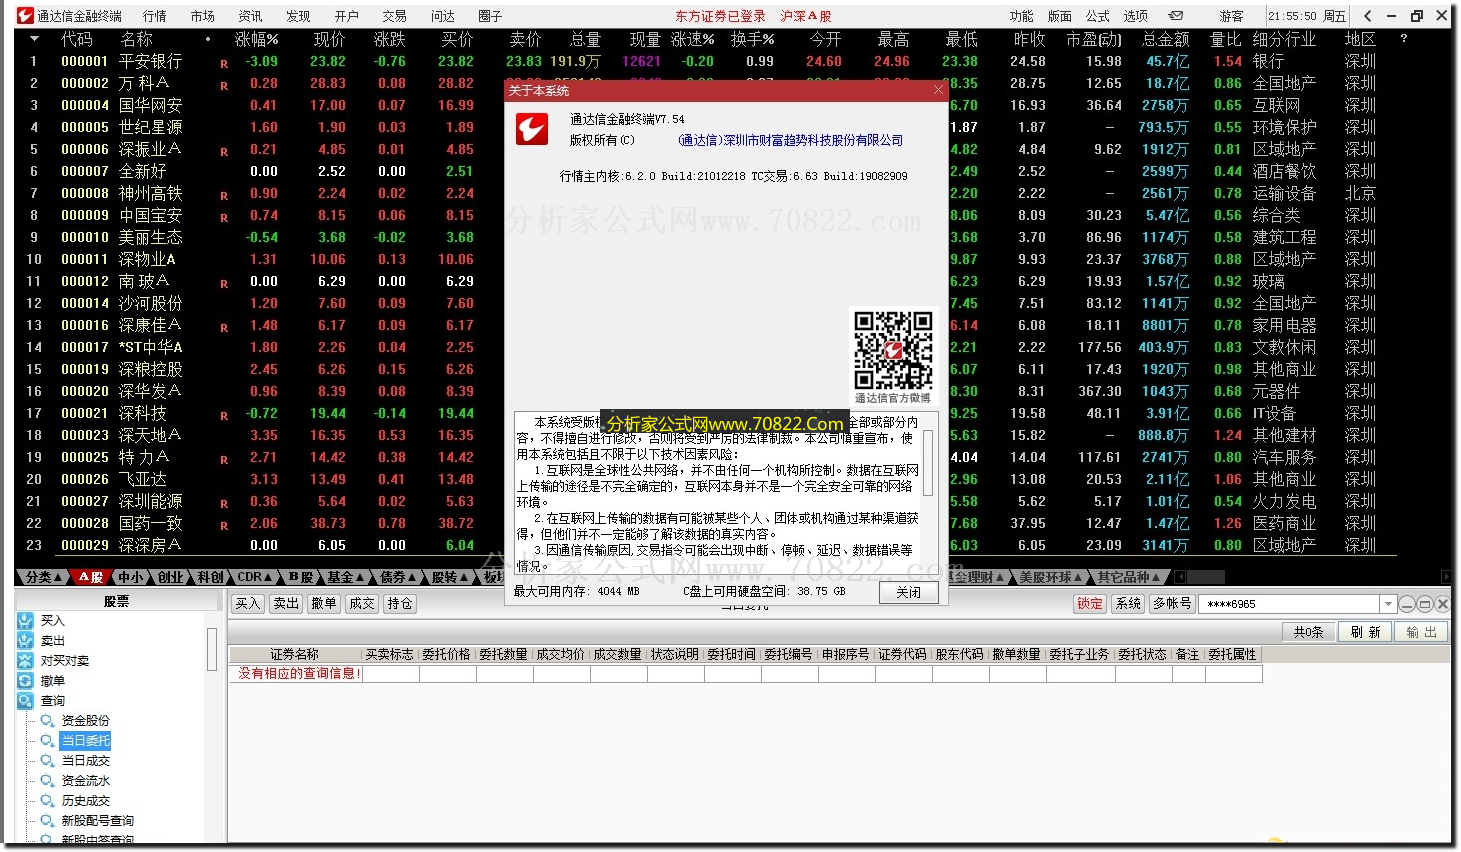Click the 查询 query icon in the sidebar
Viewport: 1461px width, 852px height.
pos(25,701)
